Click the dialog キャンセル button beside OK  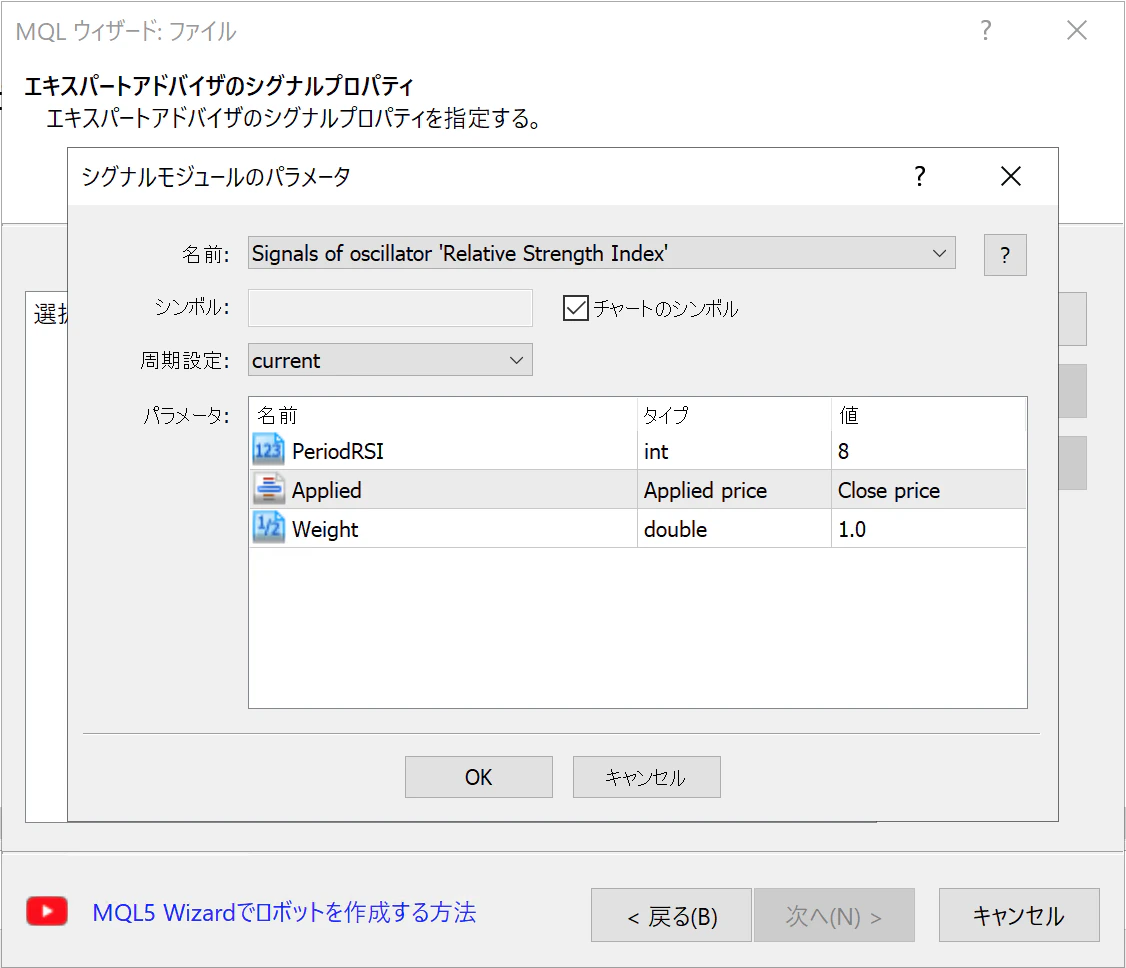(x=646, y=777)
